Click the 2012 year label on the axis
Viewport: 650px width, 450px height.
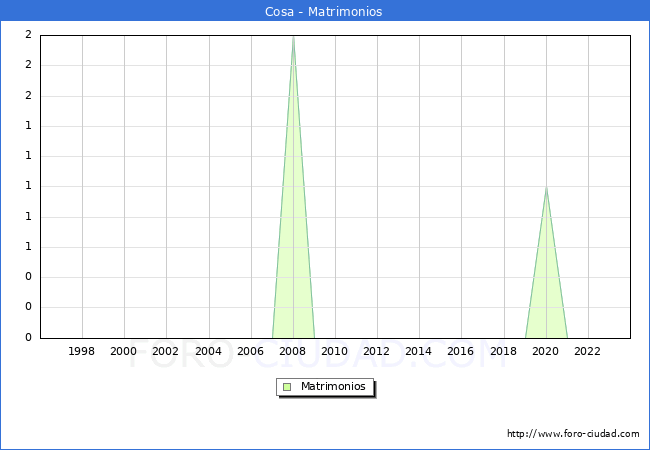click(377, 351)
